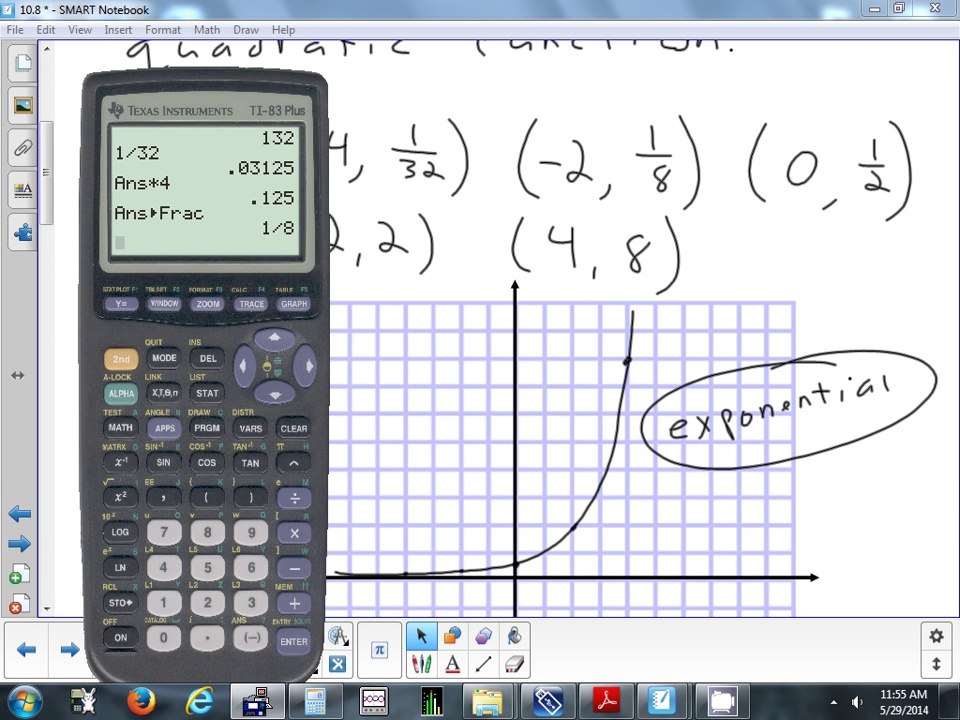Open Firefox from the taskbar
Viewport: 960px width, 720px height.
pyautogui.click(x=141, y=702)
